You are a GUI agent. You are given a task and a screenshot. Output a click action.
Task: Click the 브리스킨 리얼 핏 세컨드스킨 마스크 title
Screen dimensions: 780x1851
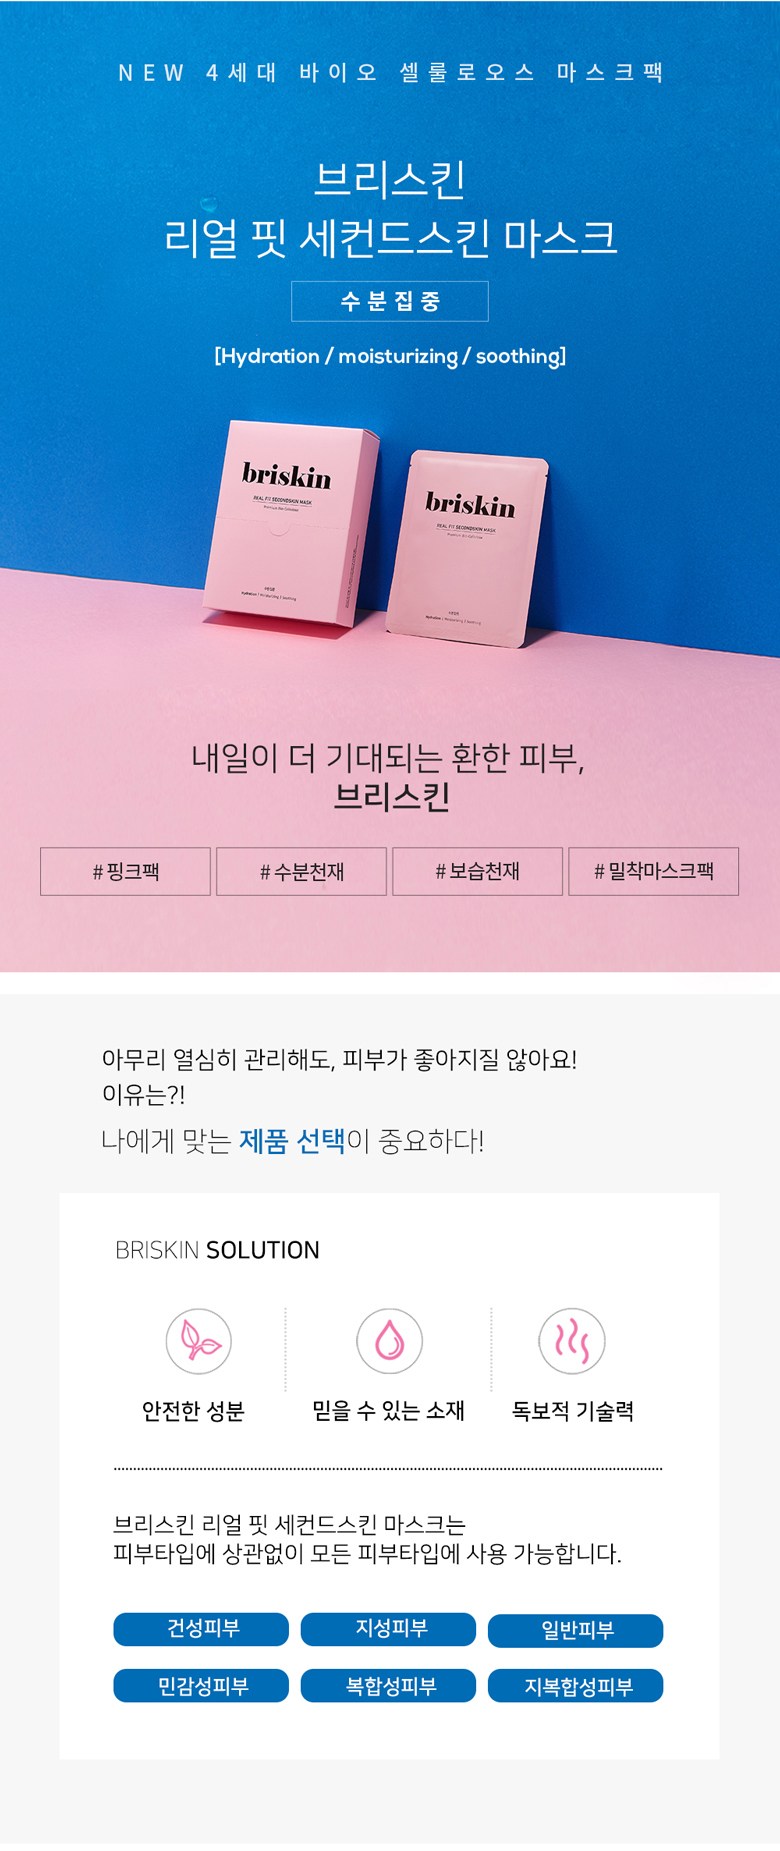click(390, 208)
